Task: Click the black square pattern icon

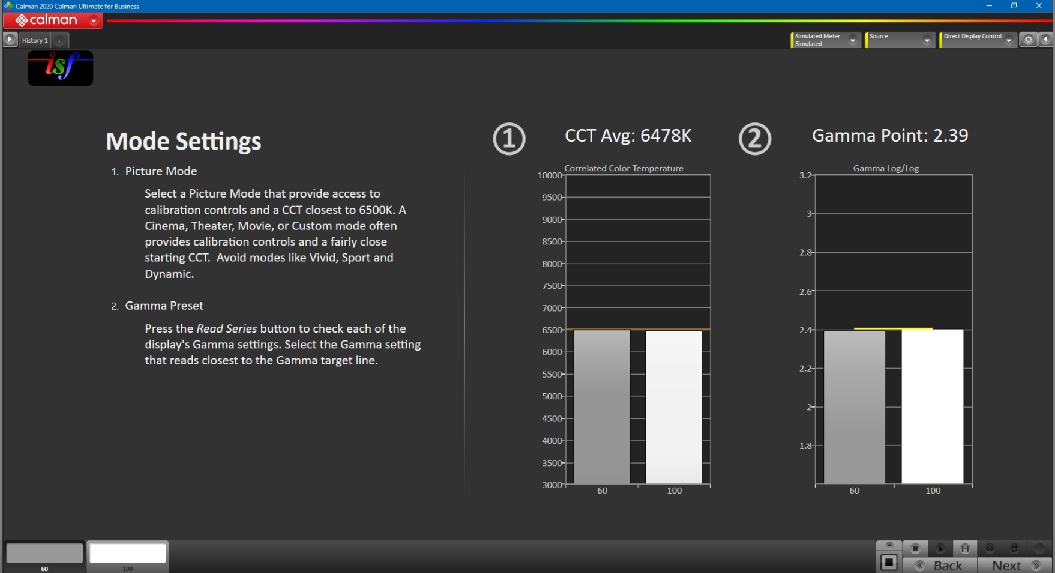Action: (889, 562)
